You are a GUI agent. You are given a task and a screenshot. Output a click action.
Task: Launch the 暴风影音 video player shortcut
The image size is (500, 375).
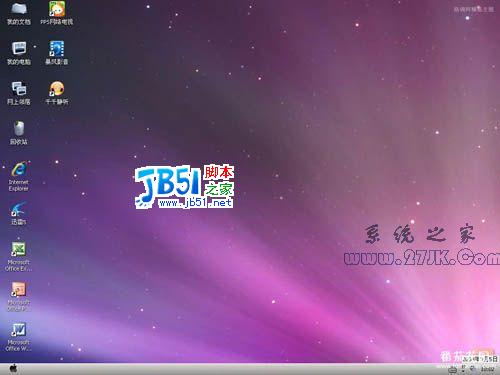coord(57,53)
